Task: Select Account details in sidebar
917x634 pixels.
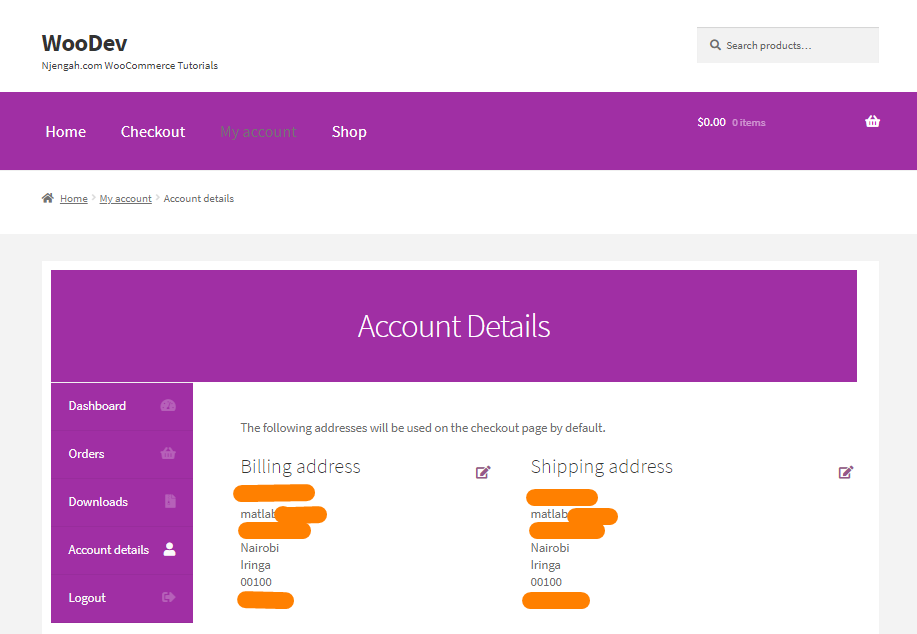Action: click(x=122, y=550)
